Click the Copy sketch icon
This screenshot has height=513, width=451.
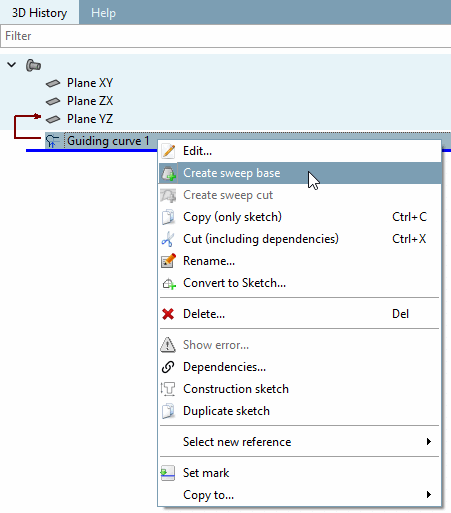pyautogui.click(x=168, y=217)
